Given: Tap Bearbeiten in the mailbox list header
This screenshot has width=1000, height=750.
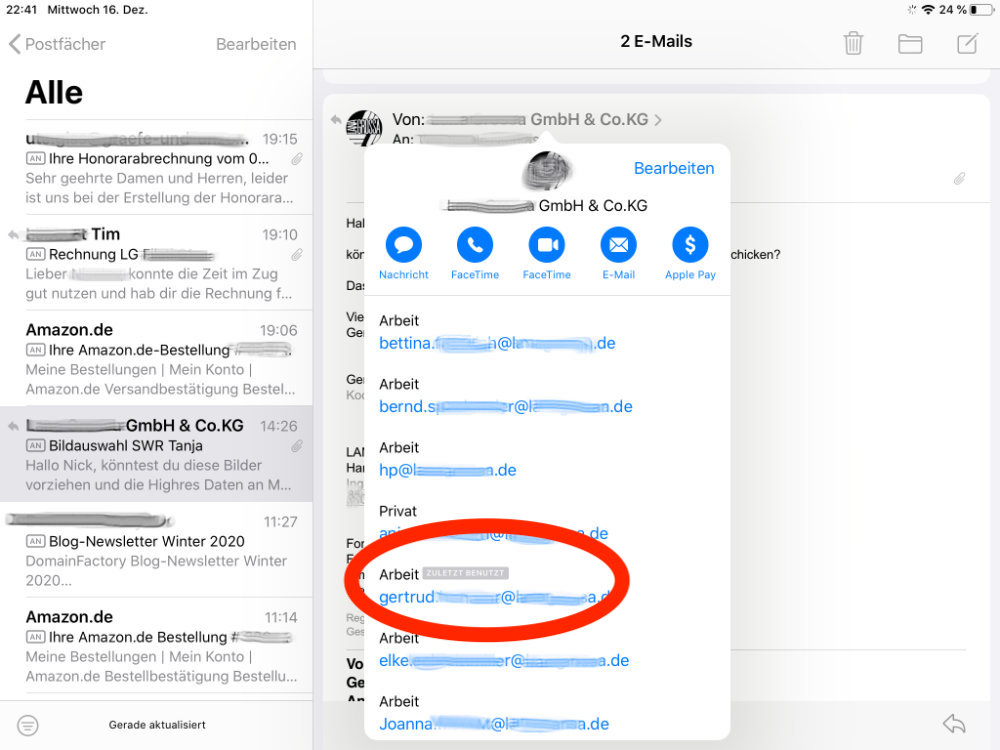Looking at the screenshot, I should click(256, 44).
